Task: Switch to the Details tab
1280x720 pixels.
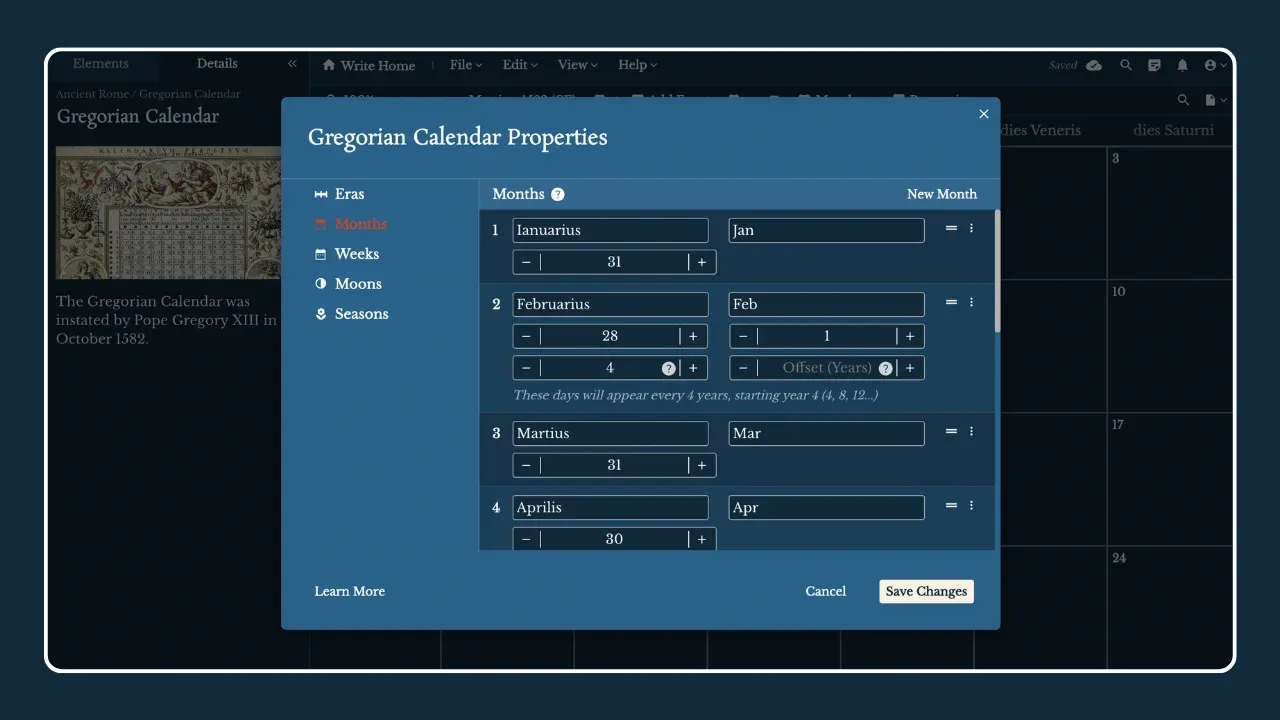Action: click(217, 64)
